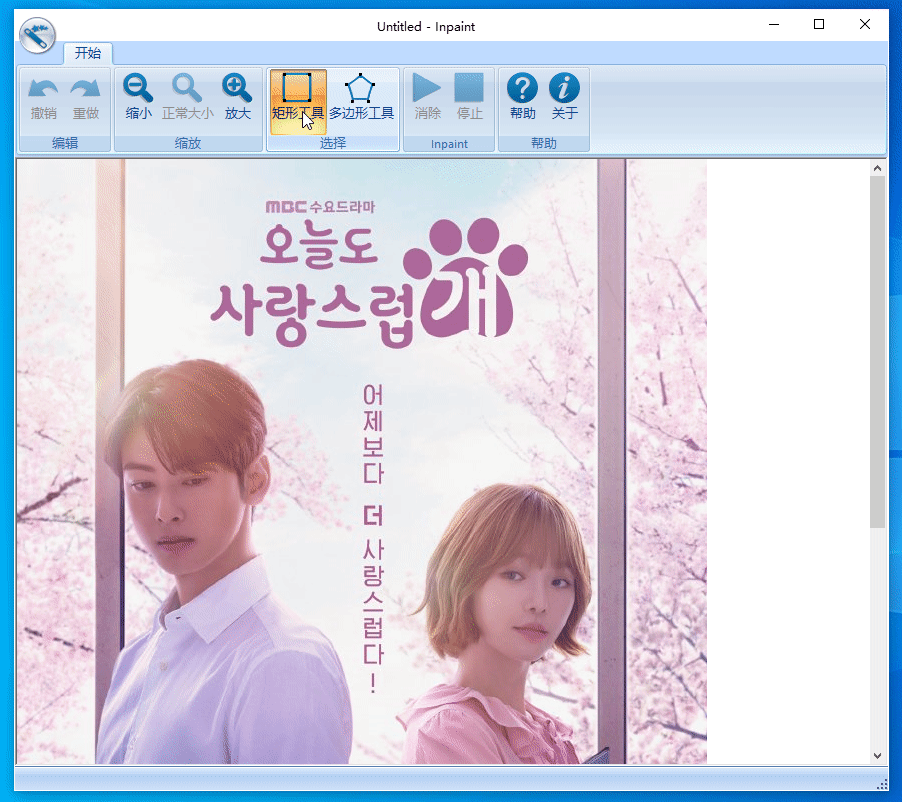Viewport: 902px width, 802px height.
Task: Click the vertical scrollbar thumb
Action: coord(877,352)
